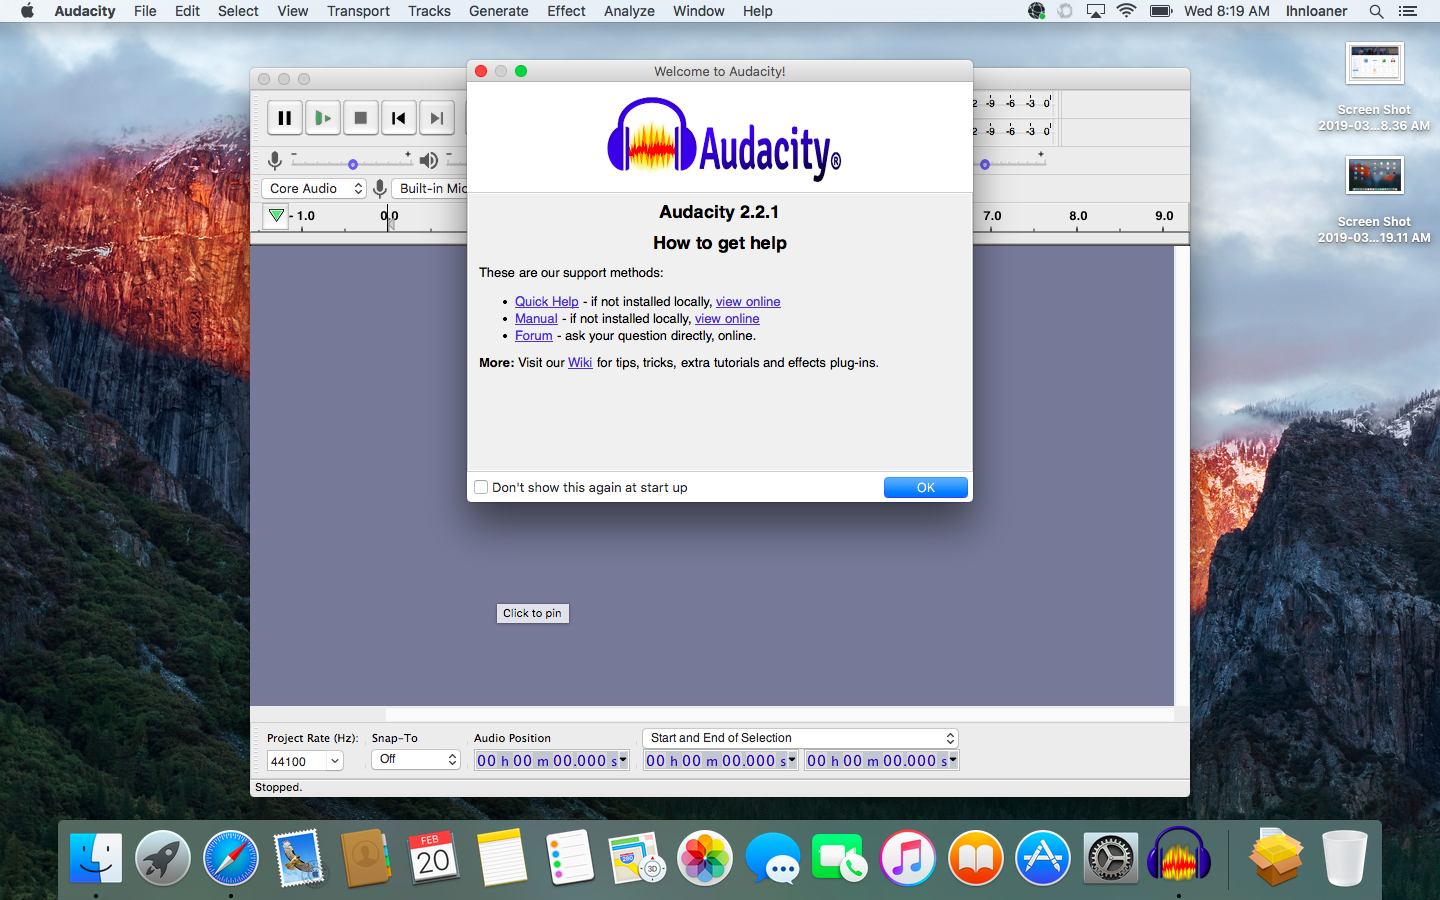Open the Trash in the Dock
The height and width of the screenshot is (900, 1440).
point(1344,858)
